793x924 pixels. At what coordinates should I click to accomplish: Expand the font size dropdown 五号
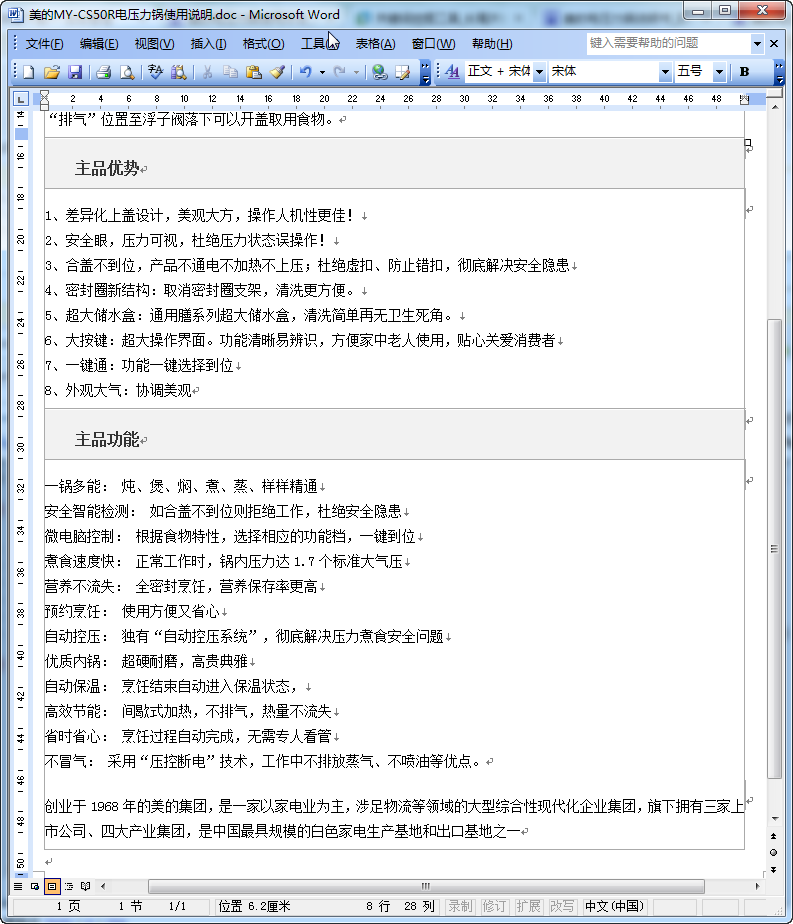[719, 72]
